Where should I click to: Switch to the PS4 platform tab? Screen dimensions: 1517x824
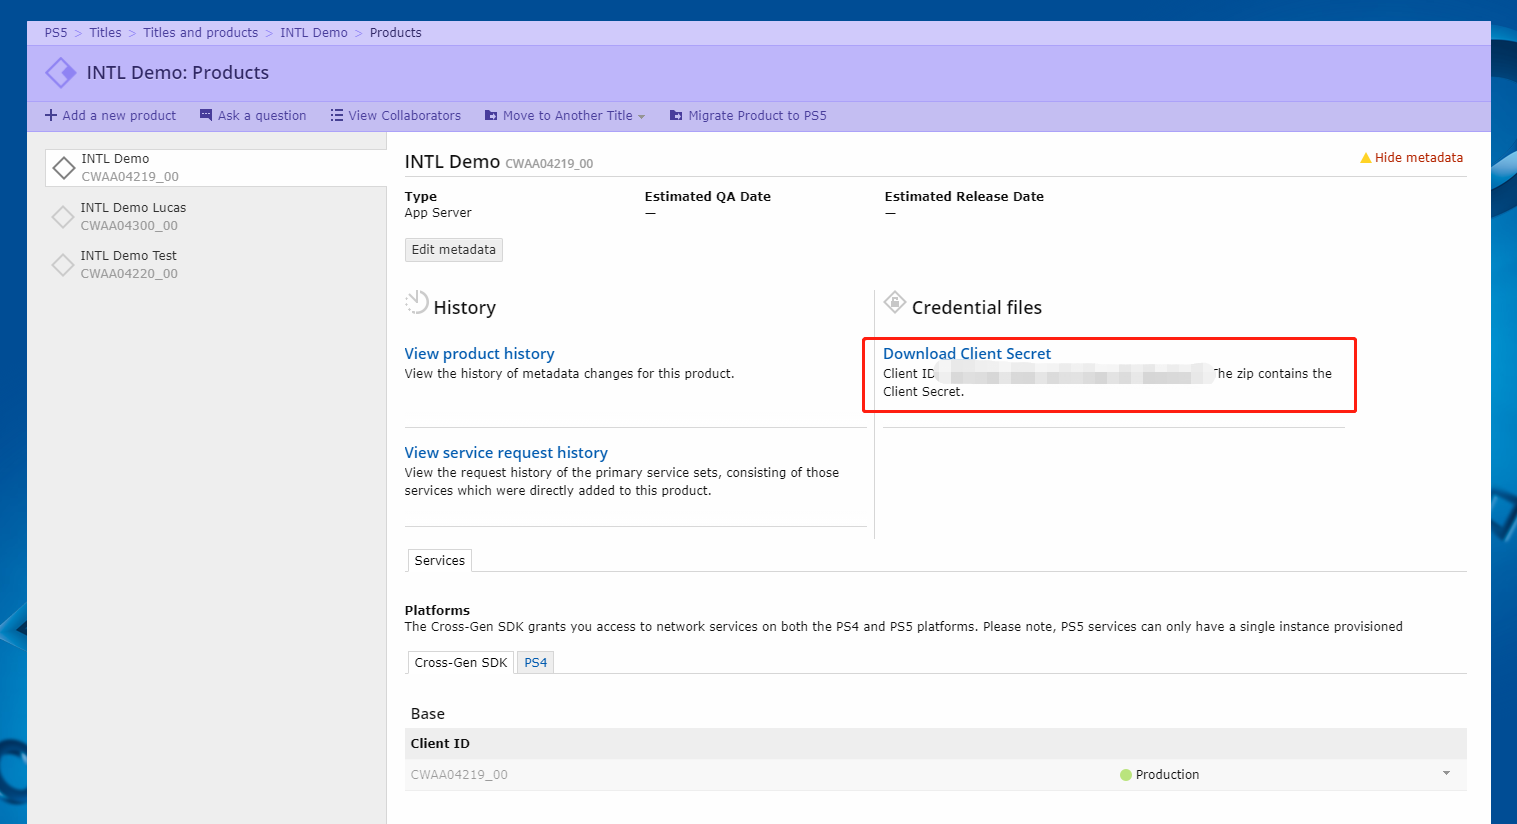[535, 663]
